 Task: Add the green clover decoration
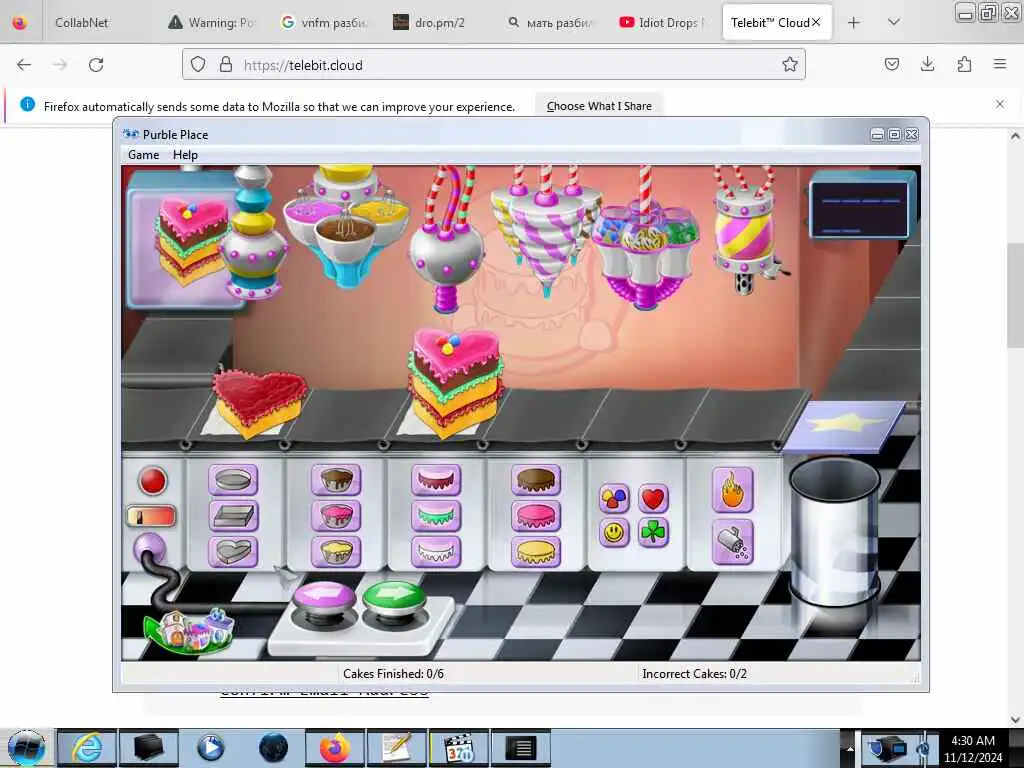tap(653, 533)
